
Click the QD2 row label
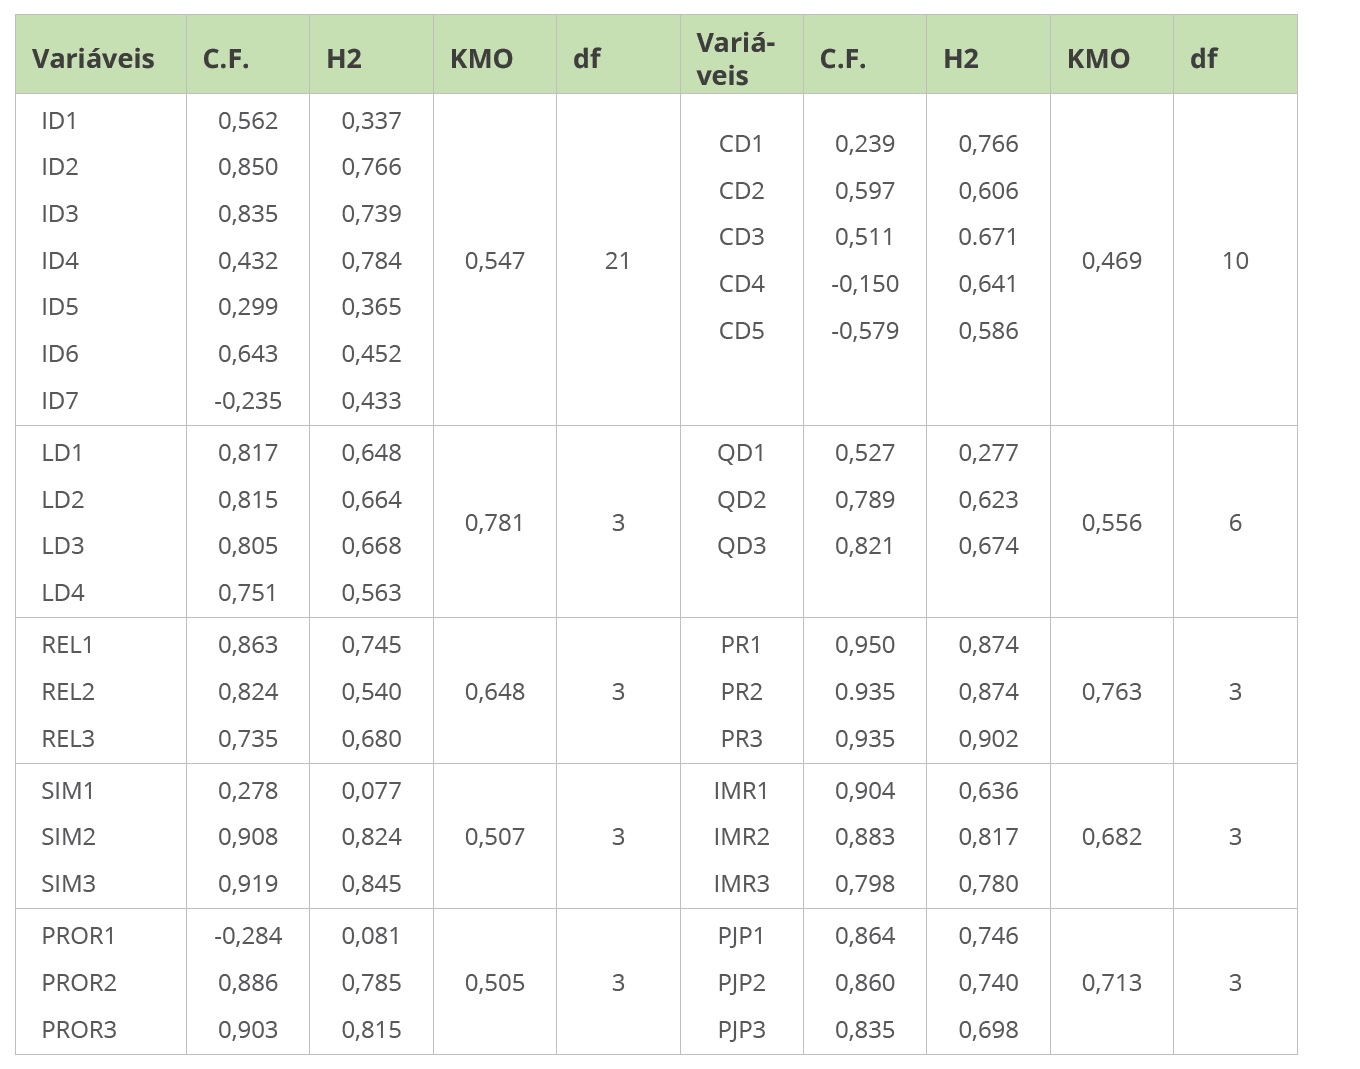pos(741,500)
